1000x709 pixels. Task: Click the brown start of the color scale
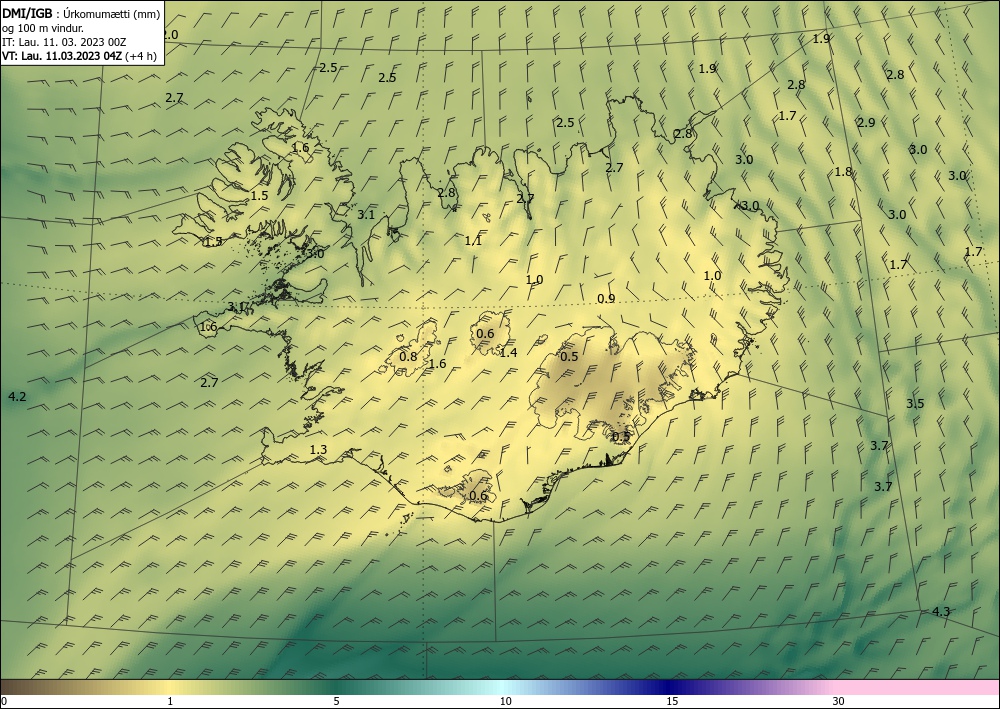click(19, 687)
